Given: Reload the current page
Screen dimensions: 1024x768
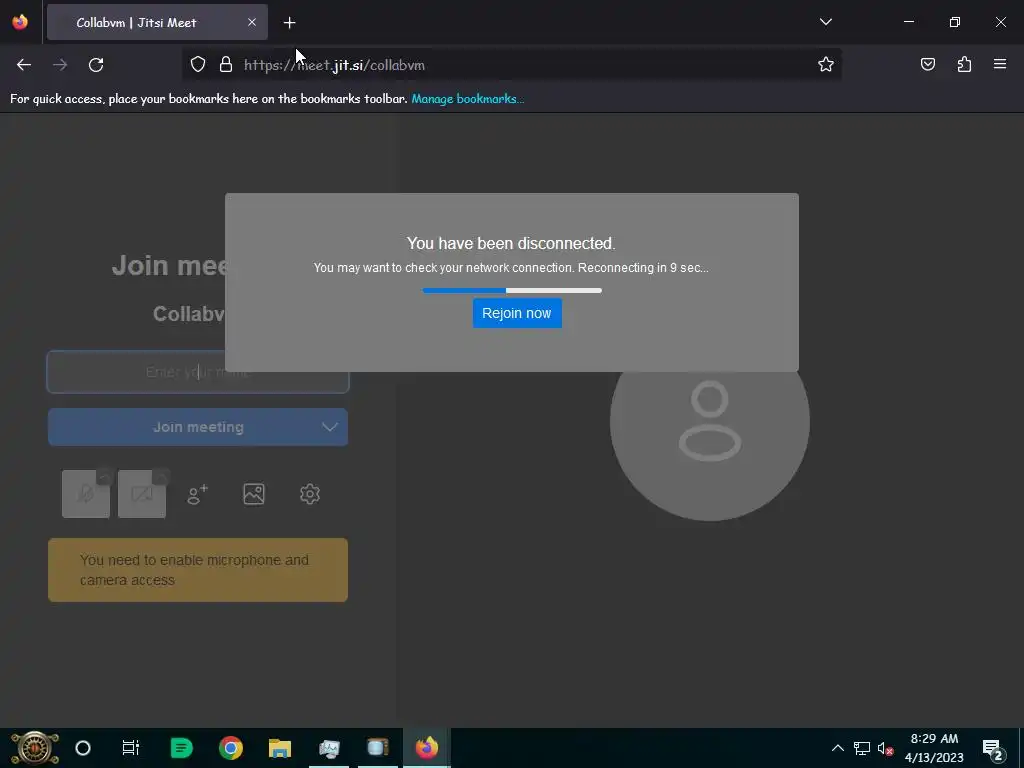Looking at the screenshot, I should [x=96, y=65].
